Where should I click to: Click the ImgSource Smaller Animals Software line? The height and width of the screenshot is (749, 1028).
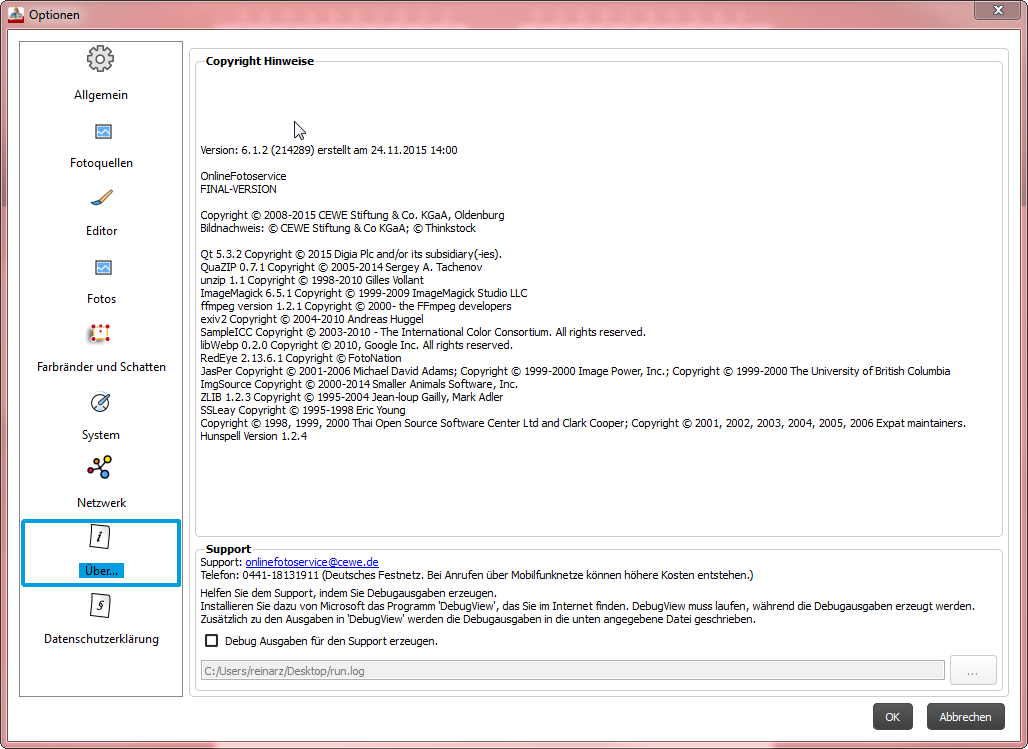point(359,384)
